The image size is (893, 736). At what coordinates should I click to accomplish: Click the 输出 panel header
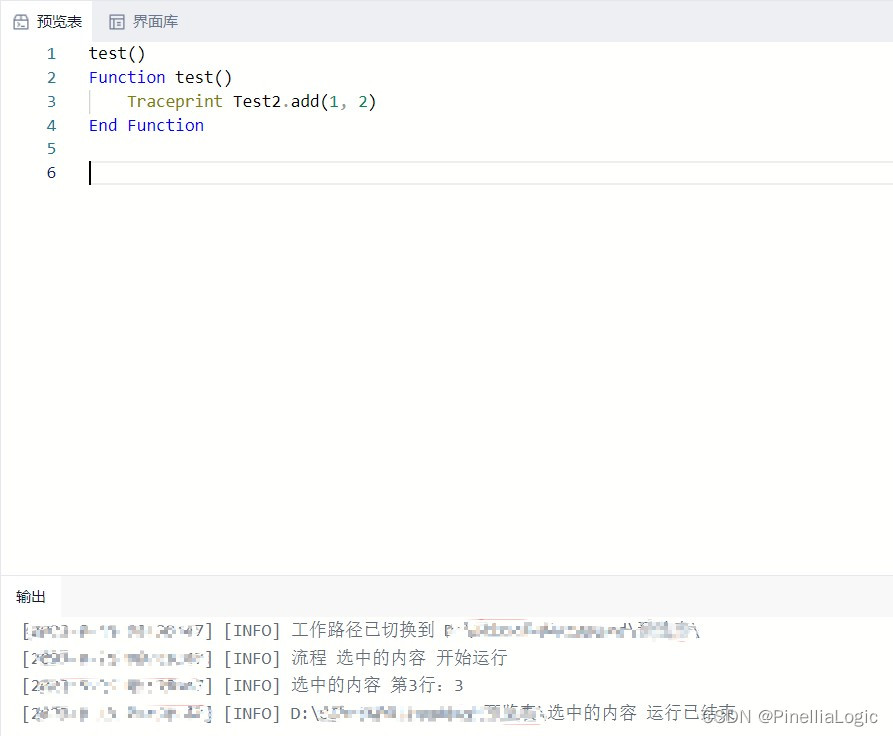(30, 597)
